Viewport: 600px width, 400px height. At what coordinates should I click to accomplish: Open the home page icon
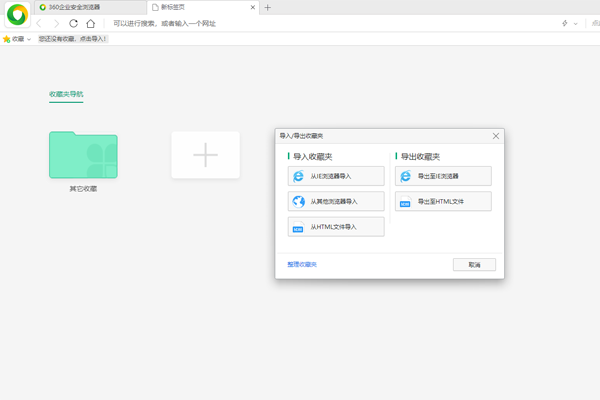pyautogui.click(x=91, y=24)
